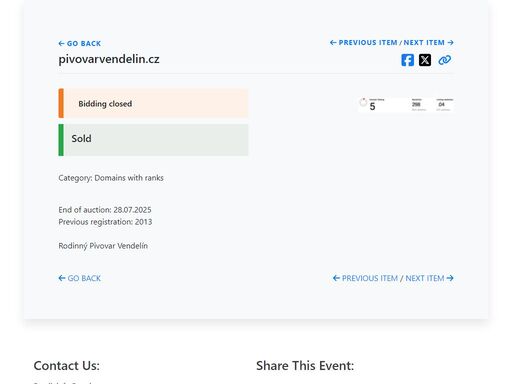Open bottom PREVIOUS ITEM link
Screen dimensions: 512x384
(370, 278)
